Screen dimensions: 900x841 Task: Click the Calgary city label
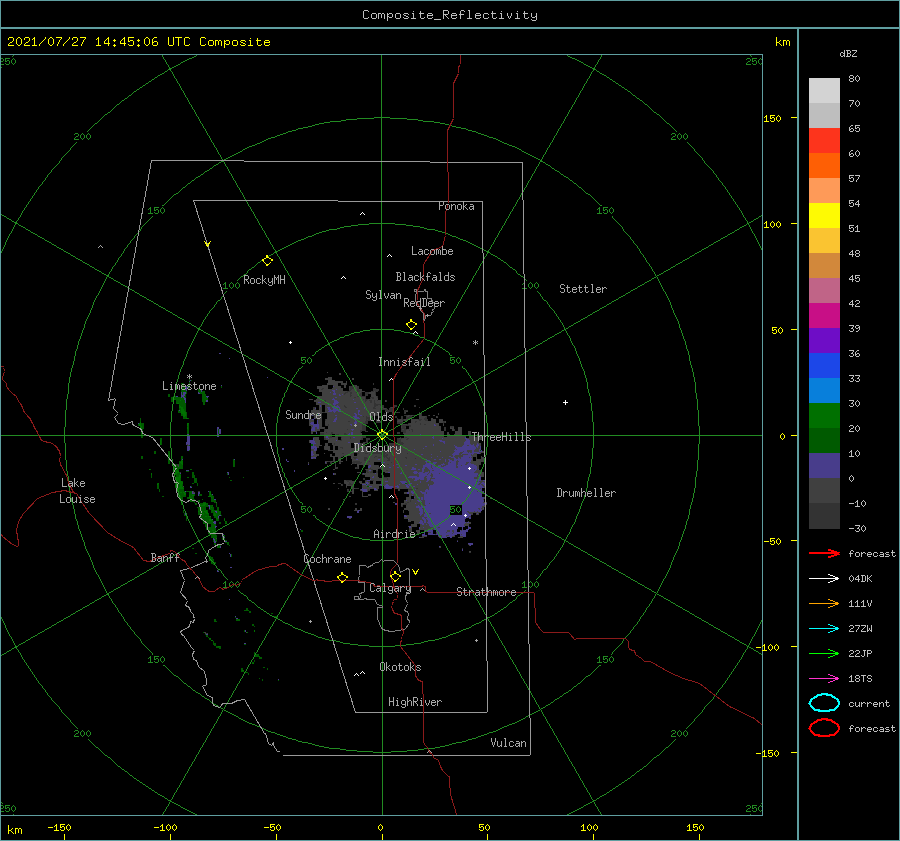click(x=390, y=588)
